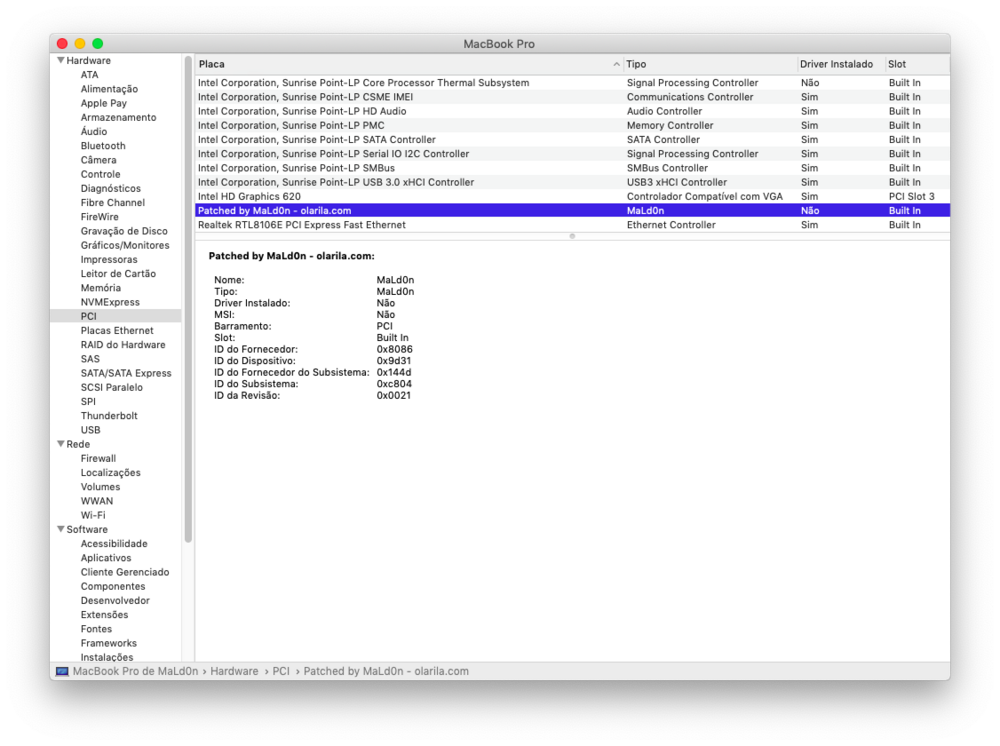The width and height of the screenshot is (1000, 746).
Task: Click Hardware in the bottom path bar
Action: pyautogui.click(x=234, y=671)
